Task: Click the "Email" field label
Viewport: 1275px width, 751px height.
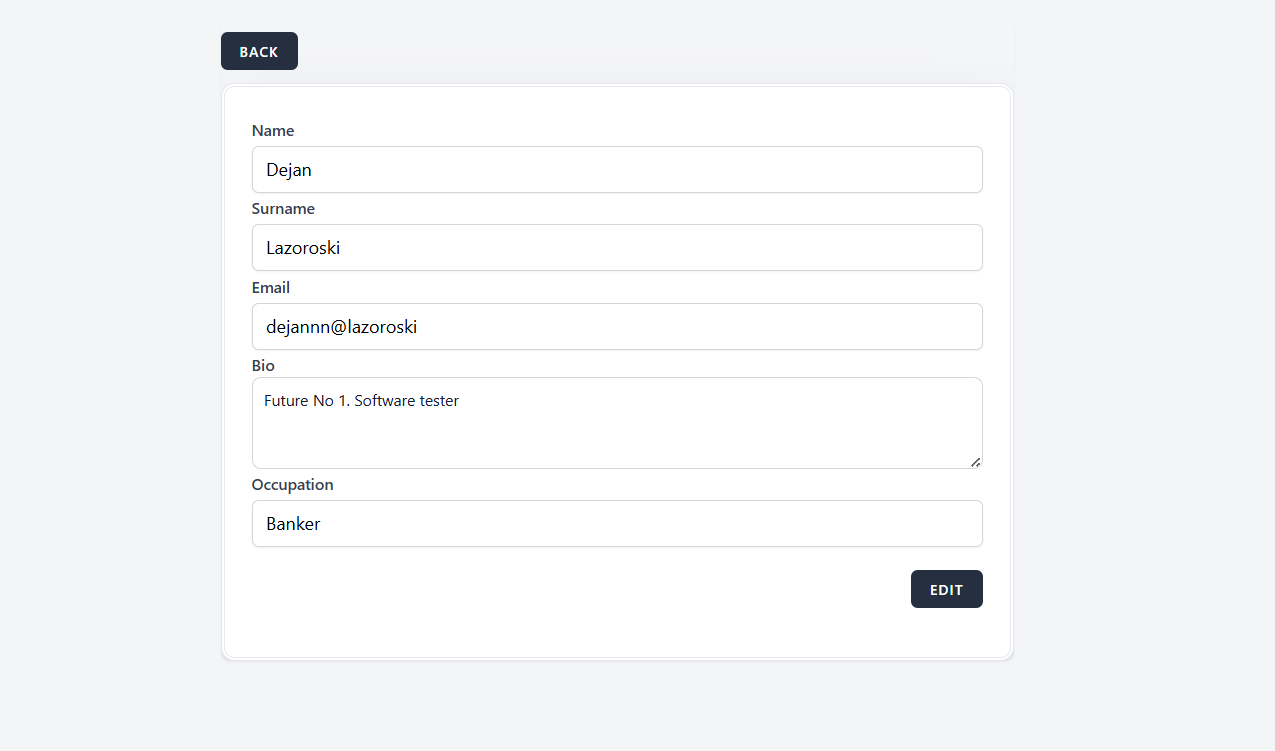Action: click(271, 288)
